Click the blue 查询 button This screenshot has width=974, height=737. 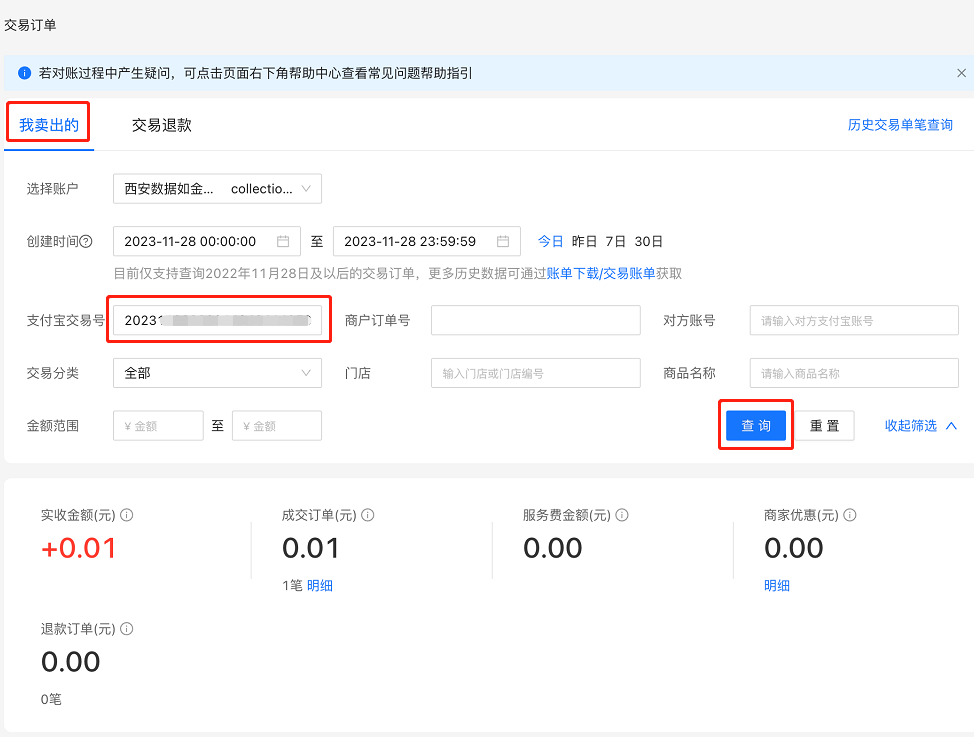coord(756,426)
